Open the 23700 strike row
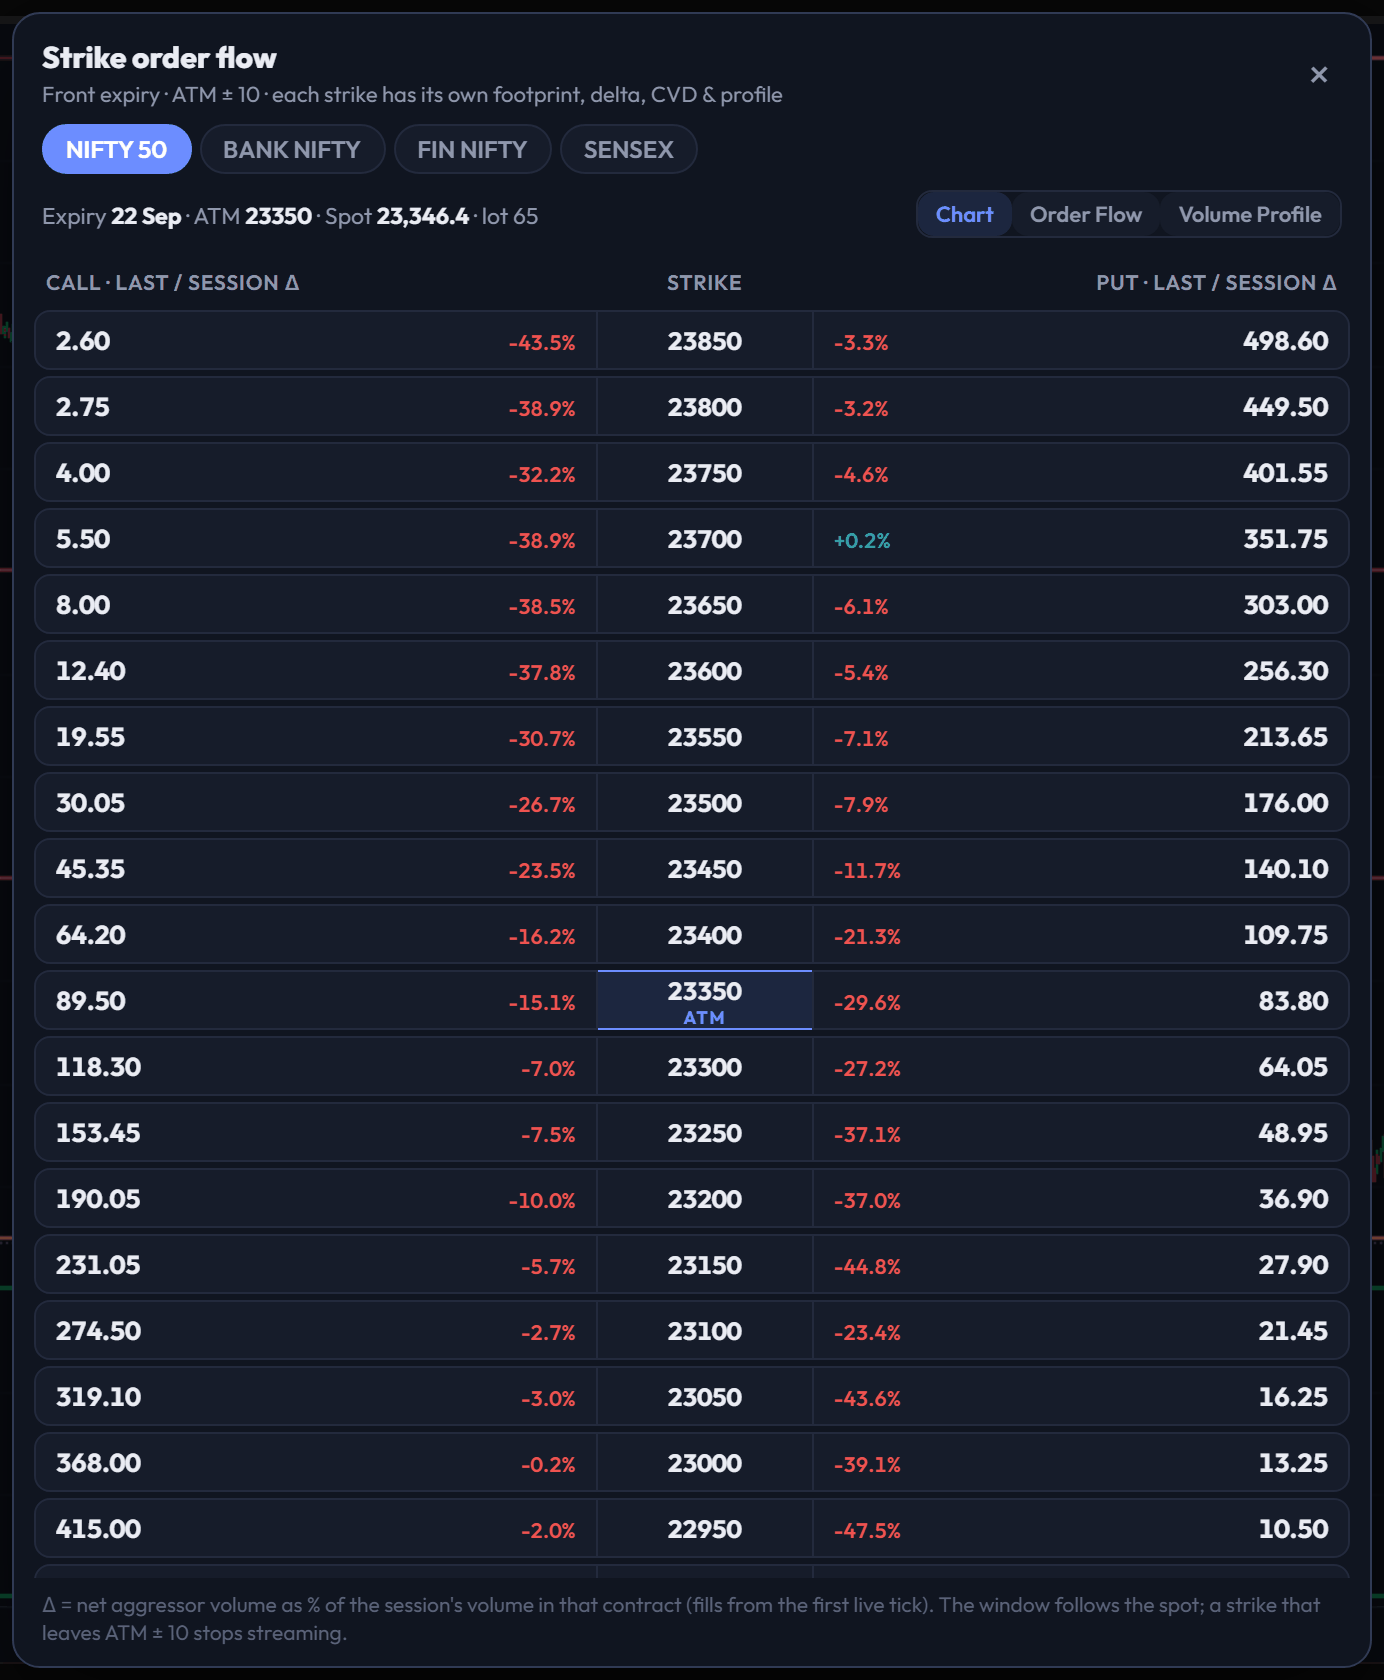The width and height of the screenshot is (1384, 1680). [692, 539]
